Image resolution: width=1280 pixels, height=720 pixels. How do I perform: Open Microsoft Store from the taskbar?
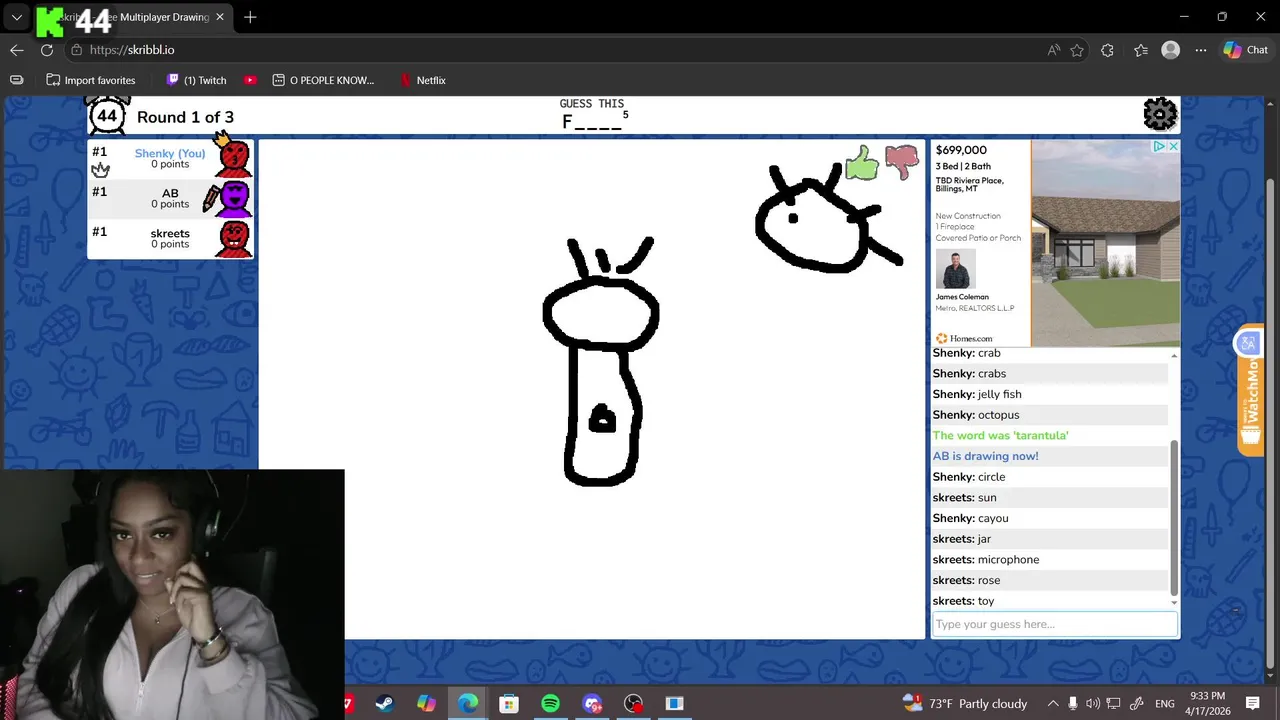509,704
